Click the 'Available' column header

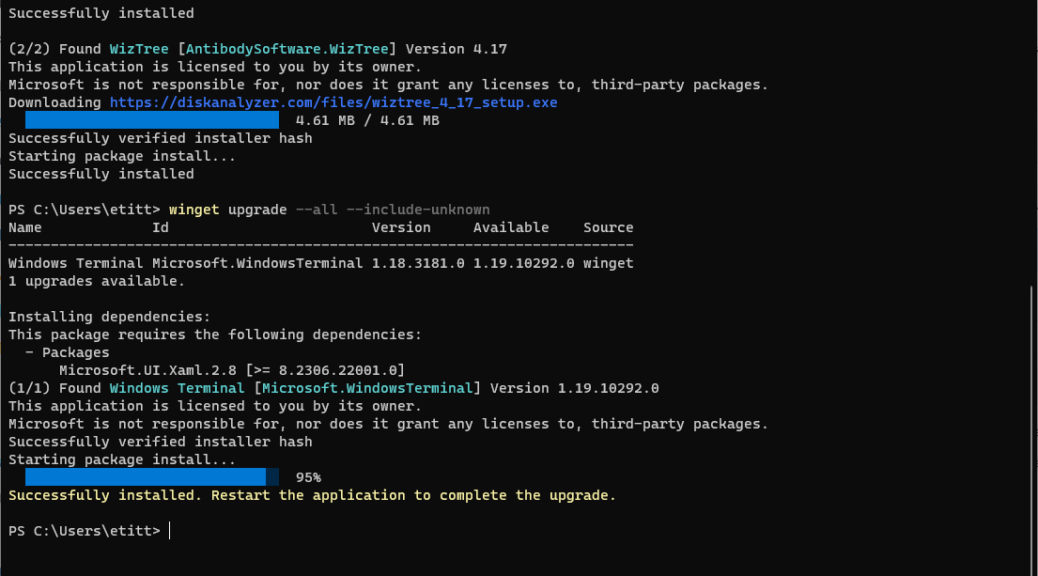pos(511,228)
